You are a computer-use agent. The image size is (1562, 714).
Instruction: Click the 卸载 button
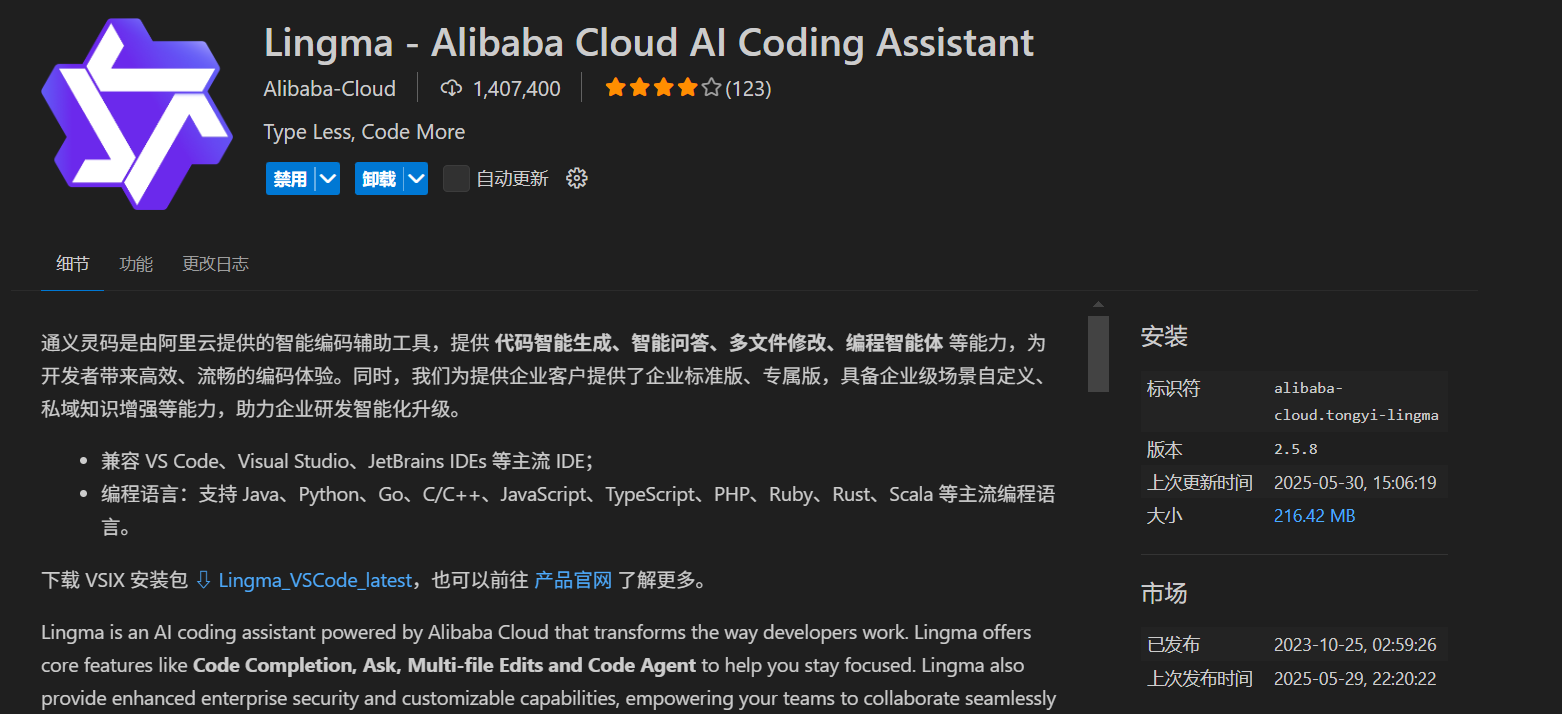coord(379,179)
